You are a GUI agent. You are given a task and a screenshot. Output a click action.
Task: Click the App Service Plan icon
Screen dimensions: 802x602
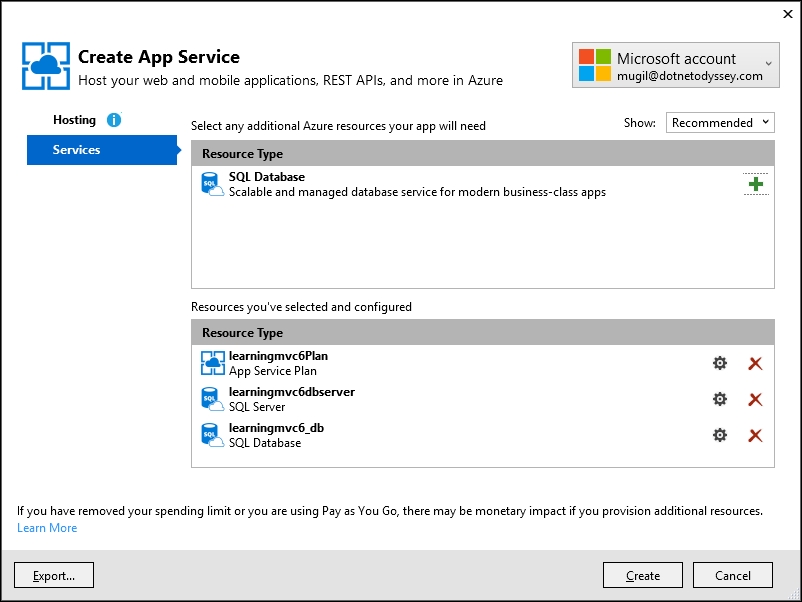(212, 363)
